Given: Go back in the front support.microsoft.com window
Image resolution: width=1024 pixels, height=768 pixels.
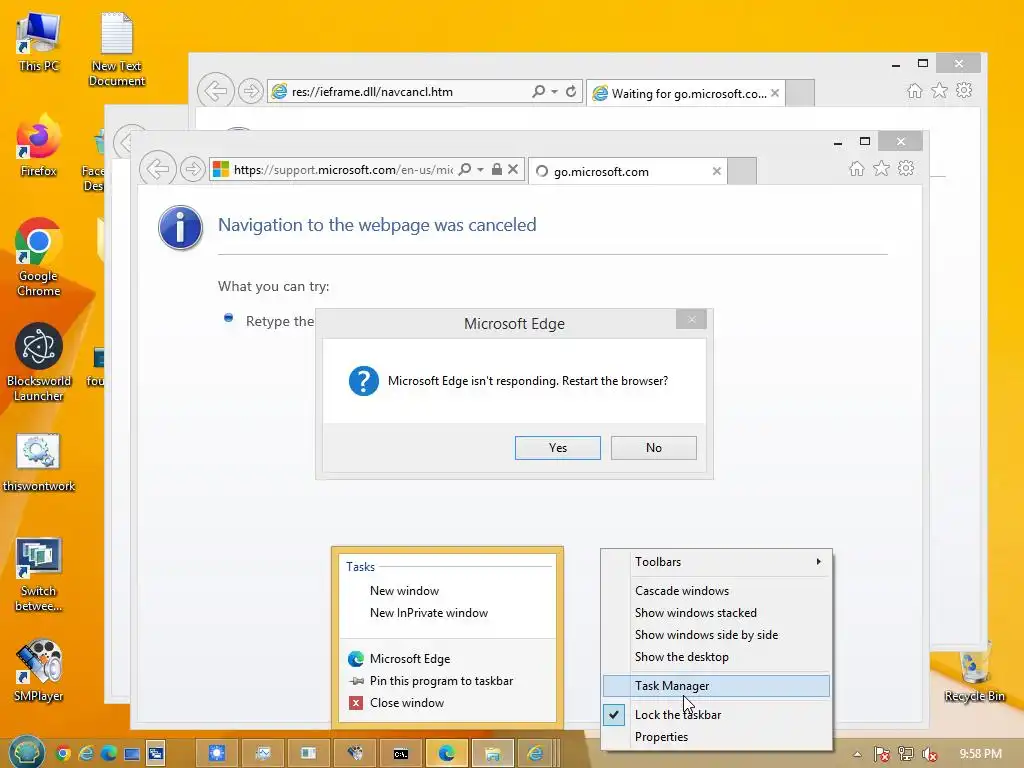Looking at the screenshot, I should (157, 169).
